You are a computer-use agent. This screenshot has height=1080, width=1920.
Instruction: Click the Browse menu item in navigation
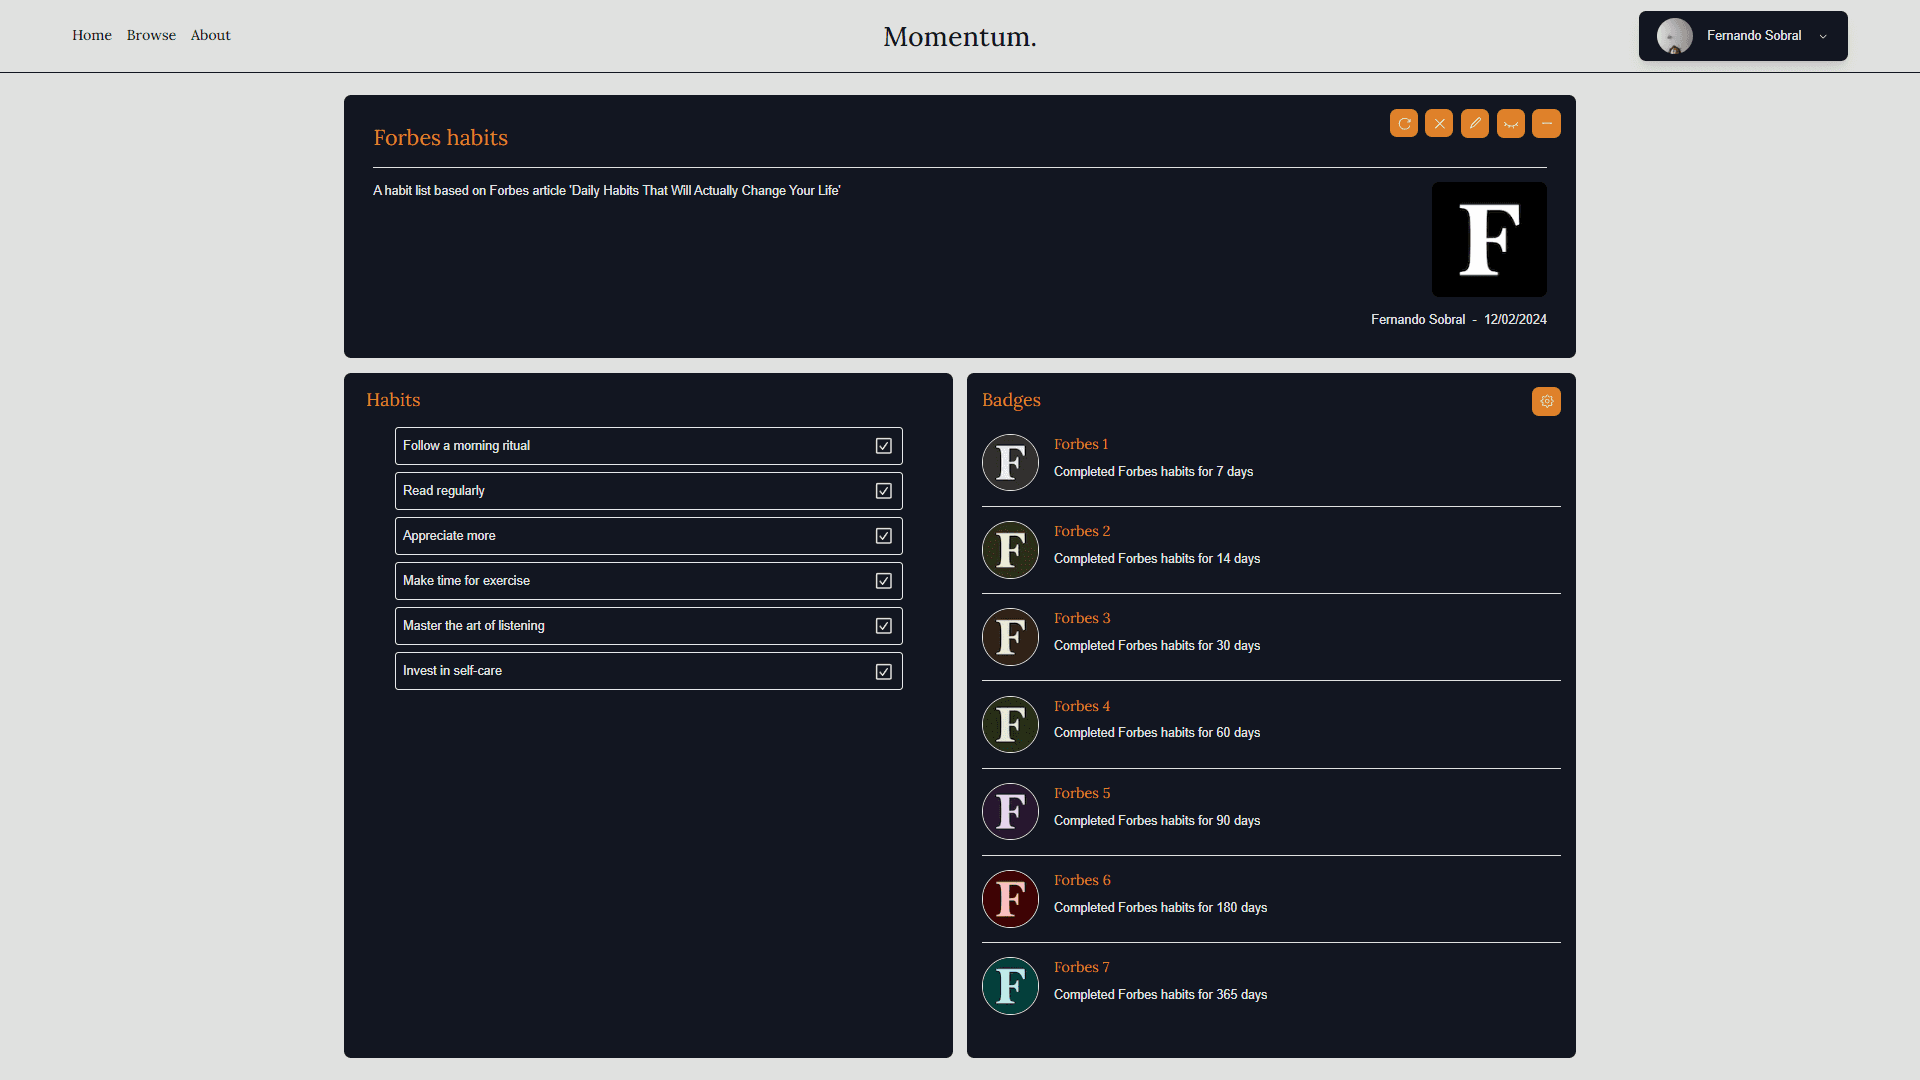click(x=150, y=36)
